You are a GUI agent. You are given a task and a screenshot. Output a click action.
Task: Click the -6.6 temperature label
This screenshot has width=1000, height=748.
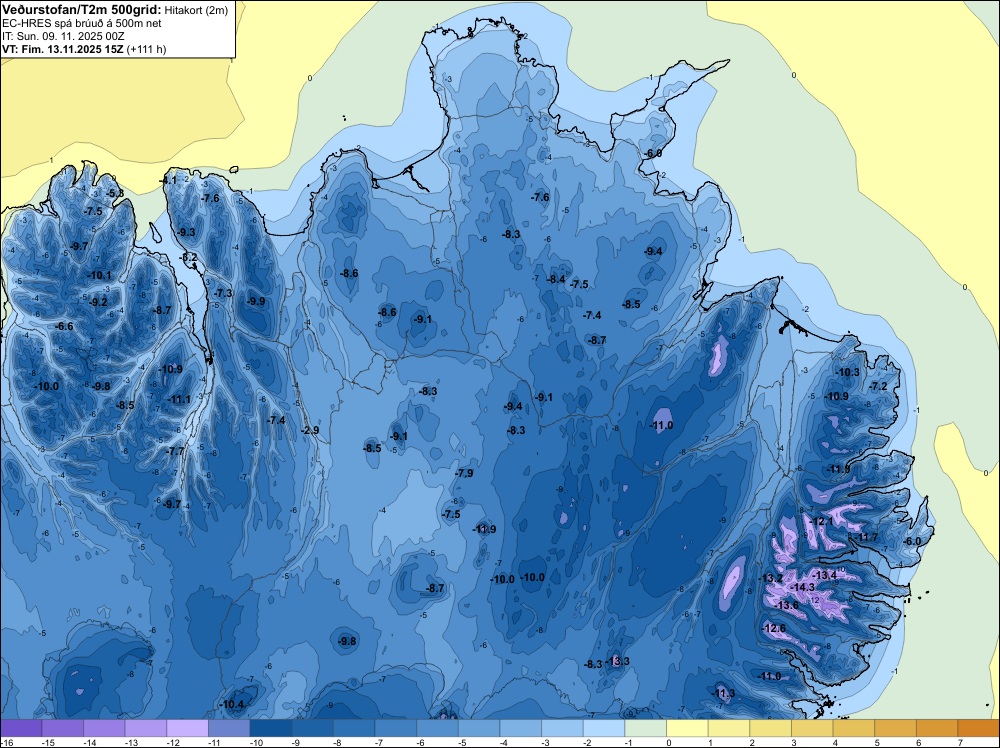(x=64, y=326)
